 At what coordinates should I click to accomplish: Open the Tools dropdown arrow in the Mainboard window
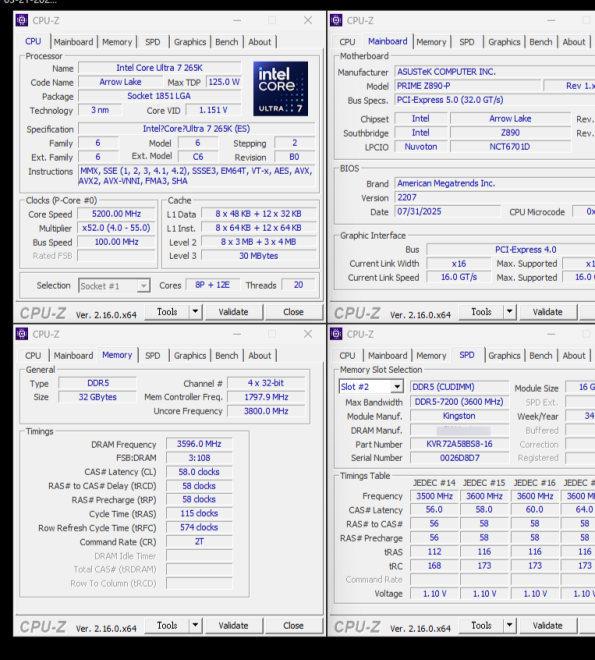click(x=510, y=312)
